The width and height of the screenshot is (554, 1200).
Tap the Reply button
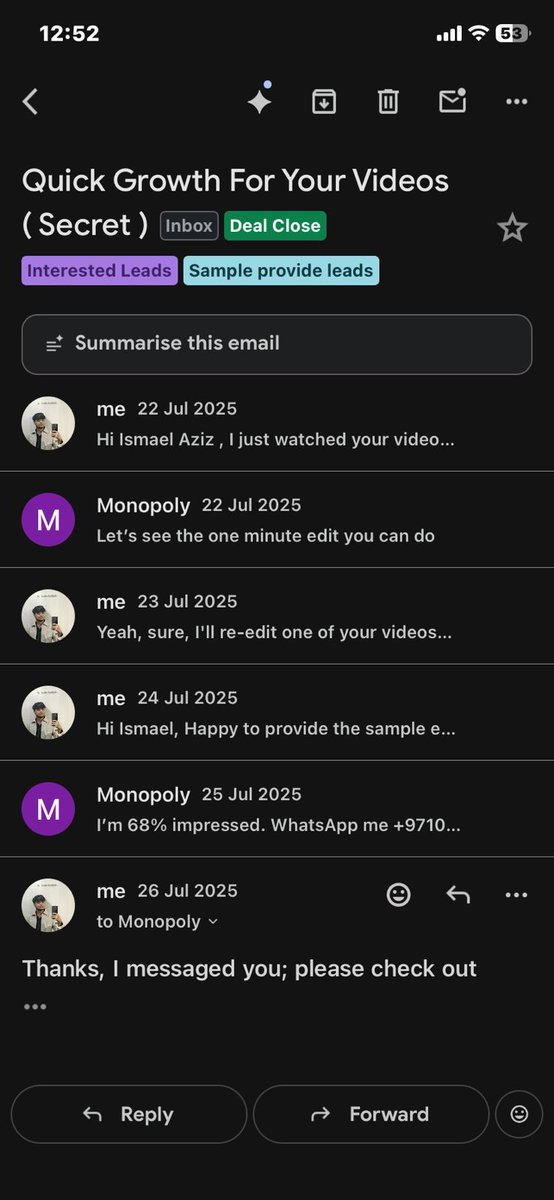click(129, 1114)
